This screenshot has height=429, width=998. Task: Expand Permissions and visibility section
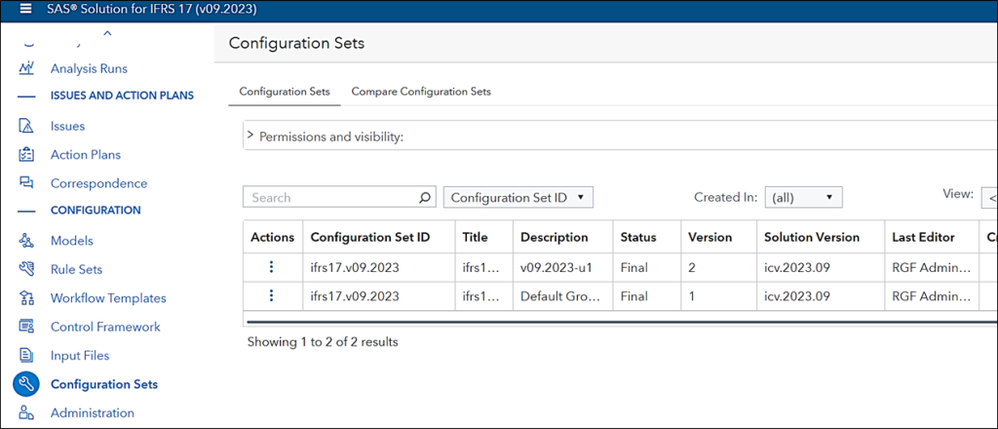tap(250, 136)
